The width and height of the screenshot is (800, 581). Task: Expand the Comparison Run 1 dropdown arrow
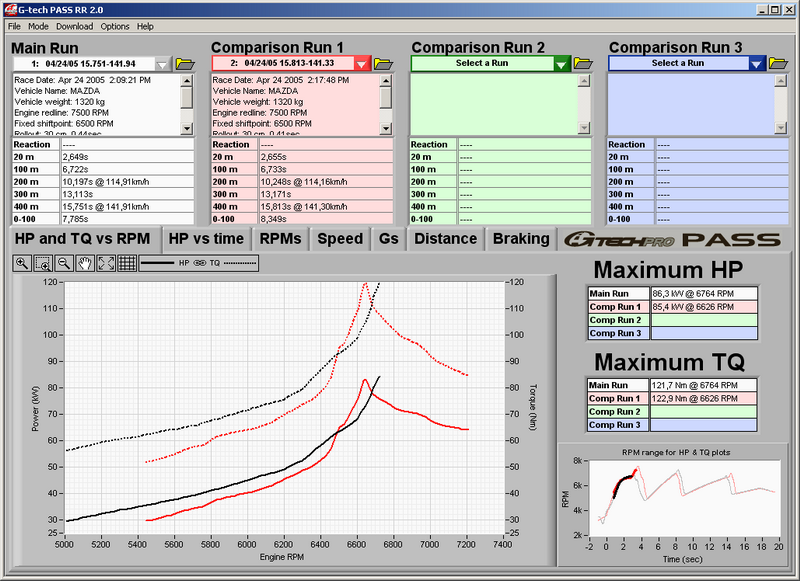[x=361, y=64]
